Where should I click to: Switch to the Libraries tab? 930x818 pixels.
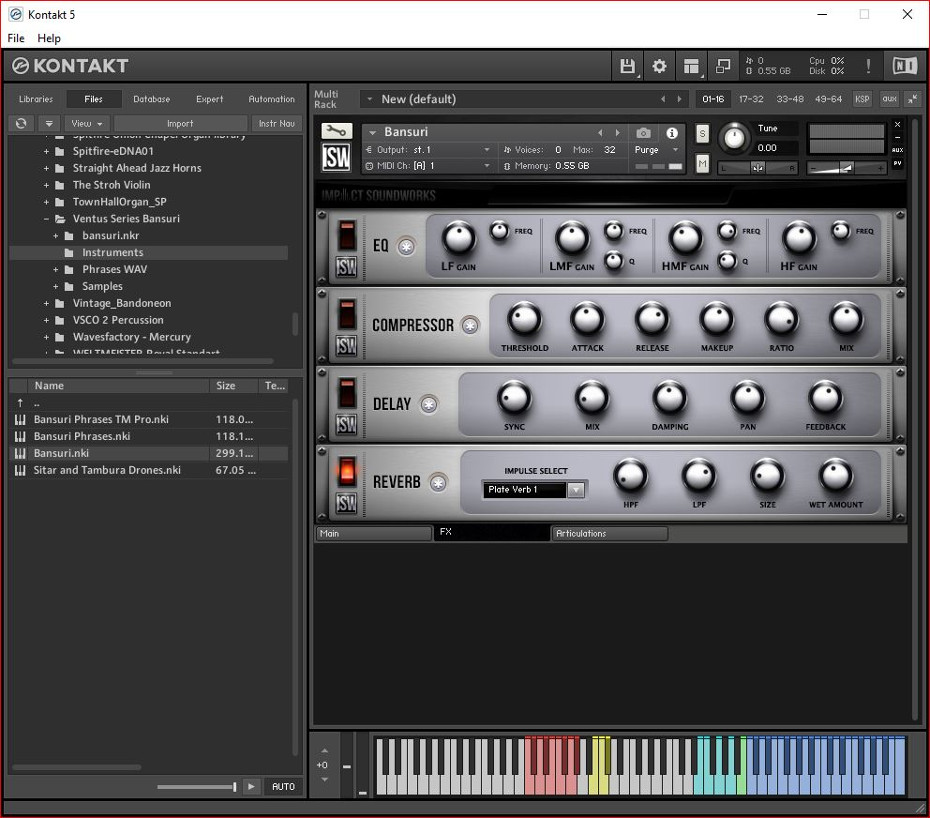tap(36, 99)
